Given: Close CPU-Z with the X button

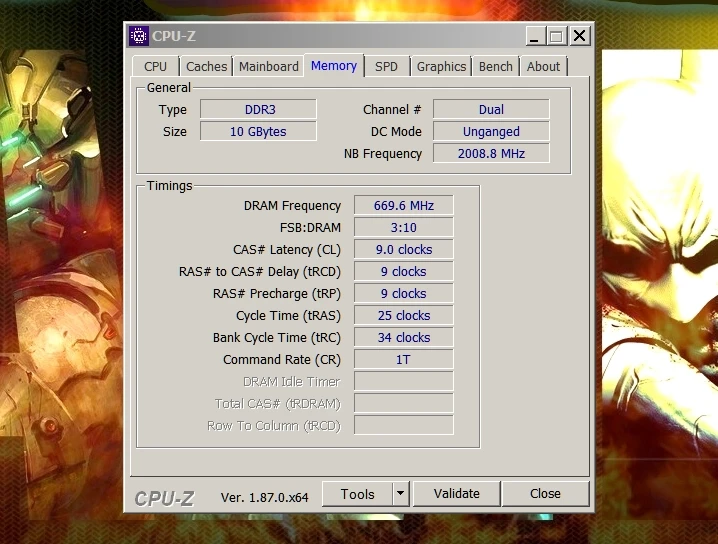Looking at the screenshot, I should point(579,36).
